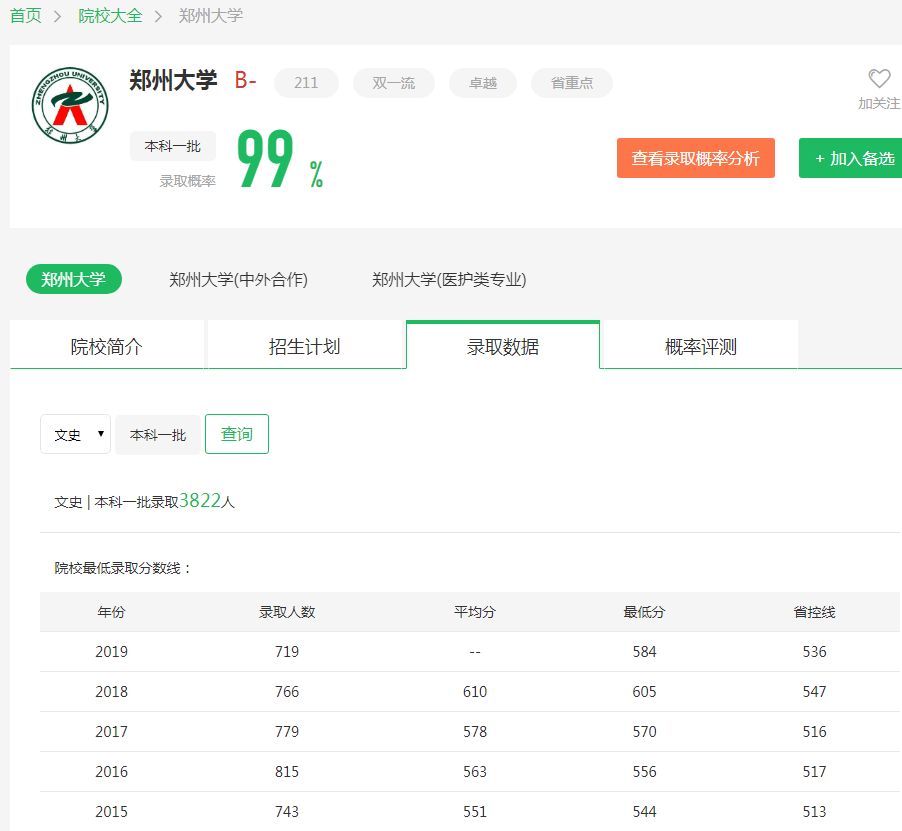This screenshot has width=902, height=831.
Task: Click the 平均分 column header
Action: point(475,612)
